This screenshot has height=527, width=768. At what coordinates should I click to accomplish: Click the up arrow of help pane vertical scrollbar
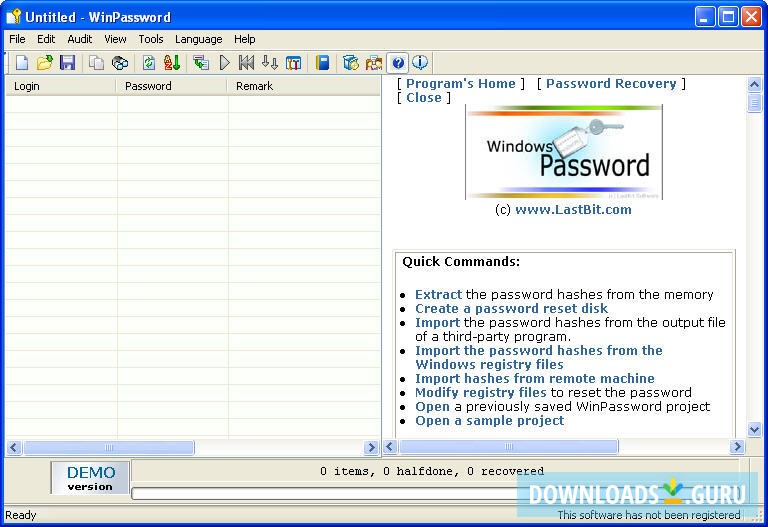coord(754,84)
